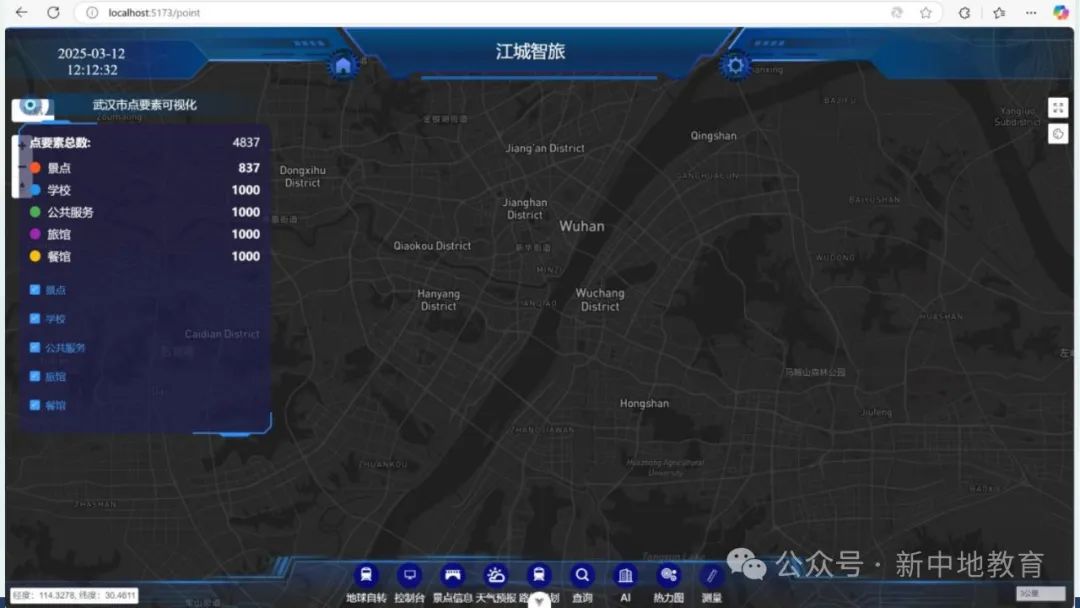Image resolution: width=1080 pixels, height=608 pixels.
Task: Click the Qingshan map label
Action: point(714,136)
